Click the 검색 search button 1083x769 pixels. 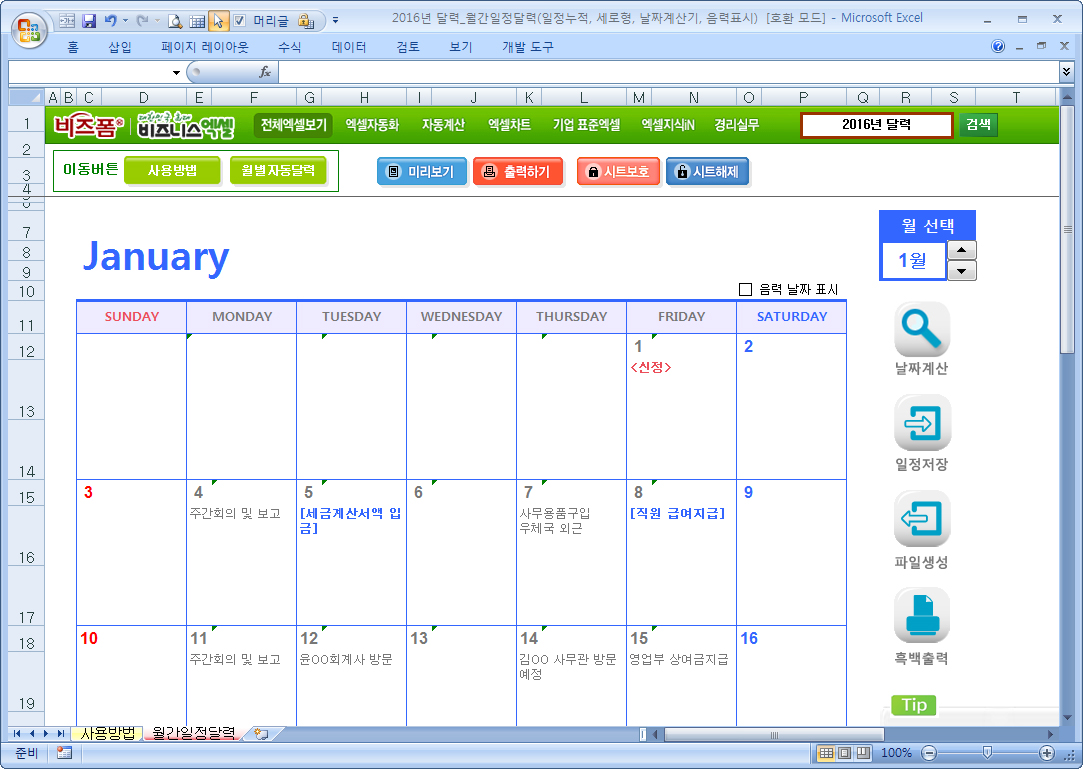978,124
